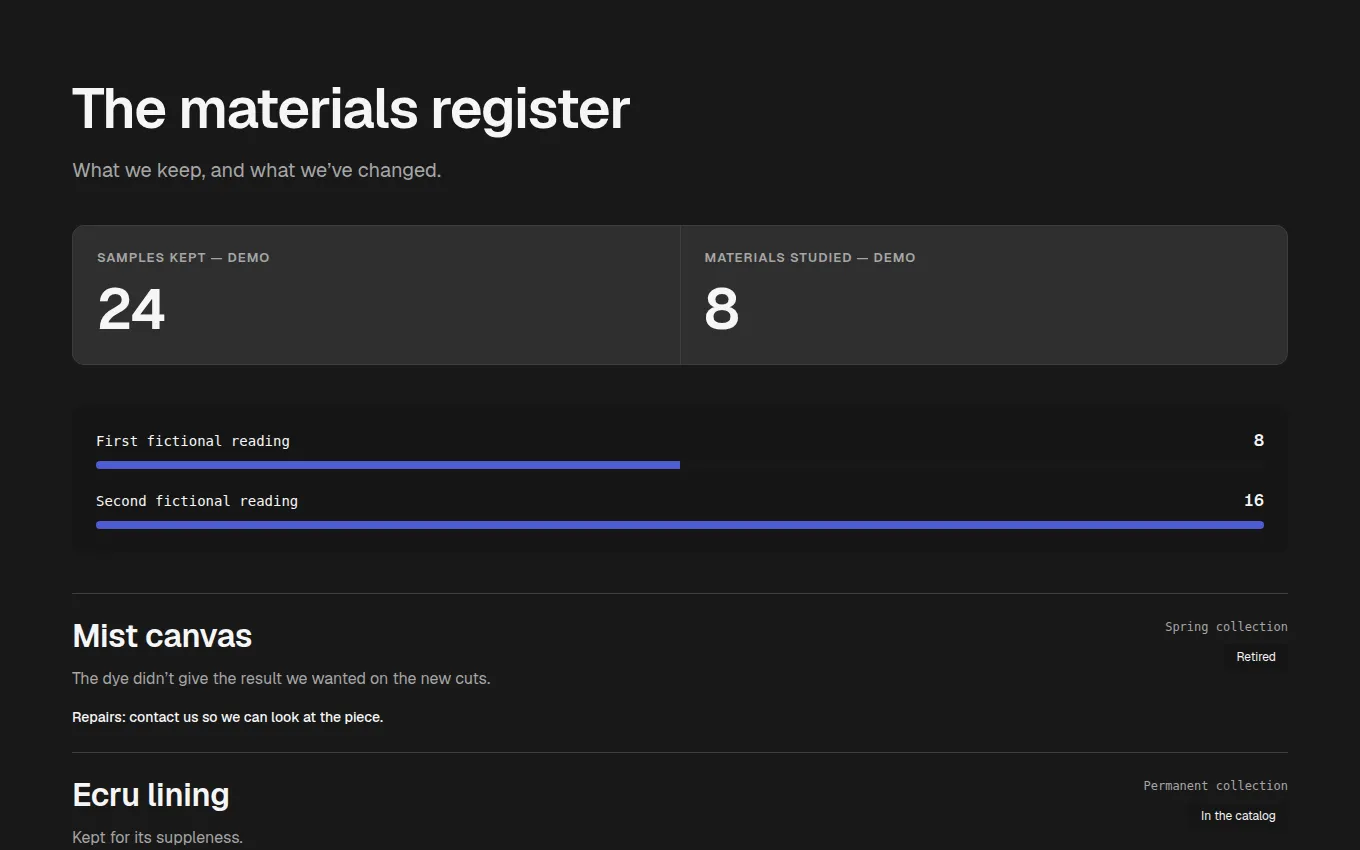Click the 'The materials register' heading
Viewport: 1360px width, 850px height.
(351, 108)
